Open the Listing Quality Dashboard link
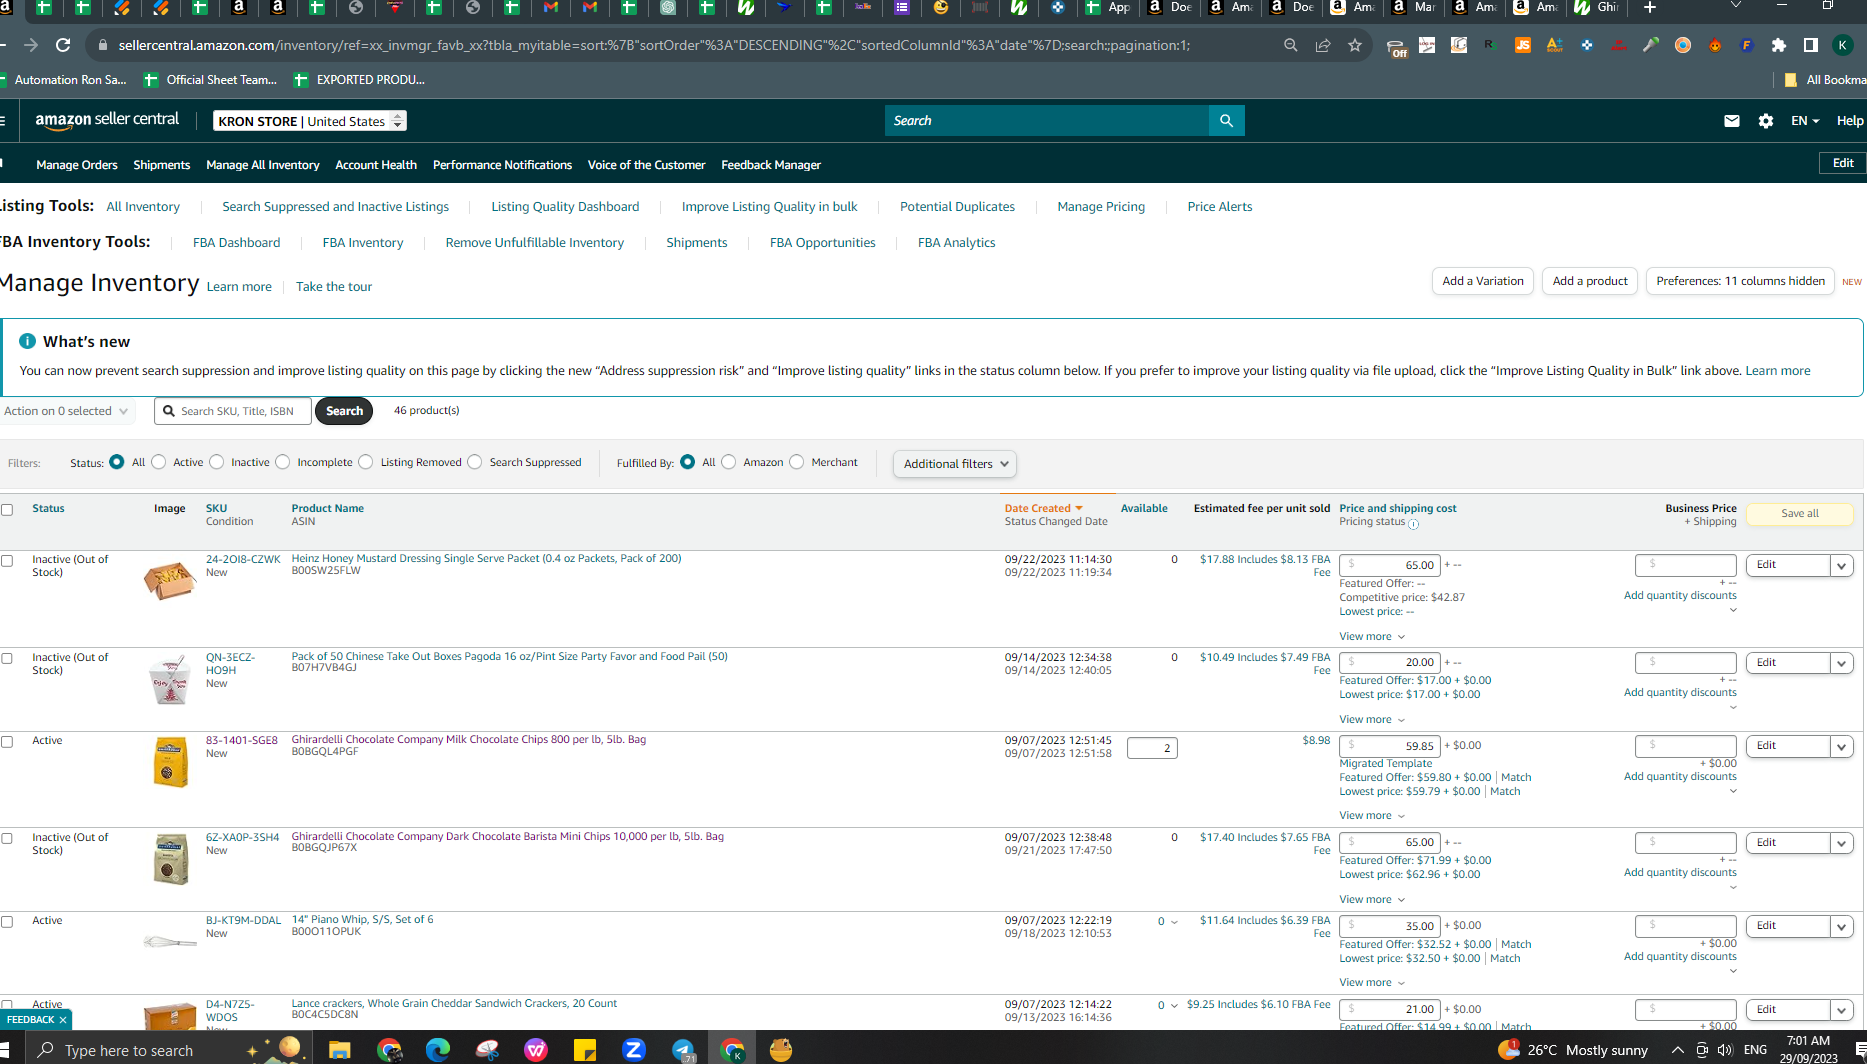Image resolution: width=1867 pixels, height=1064 pixels. [x=565, y=207]
